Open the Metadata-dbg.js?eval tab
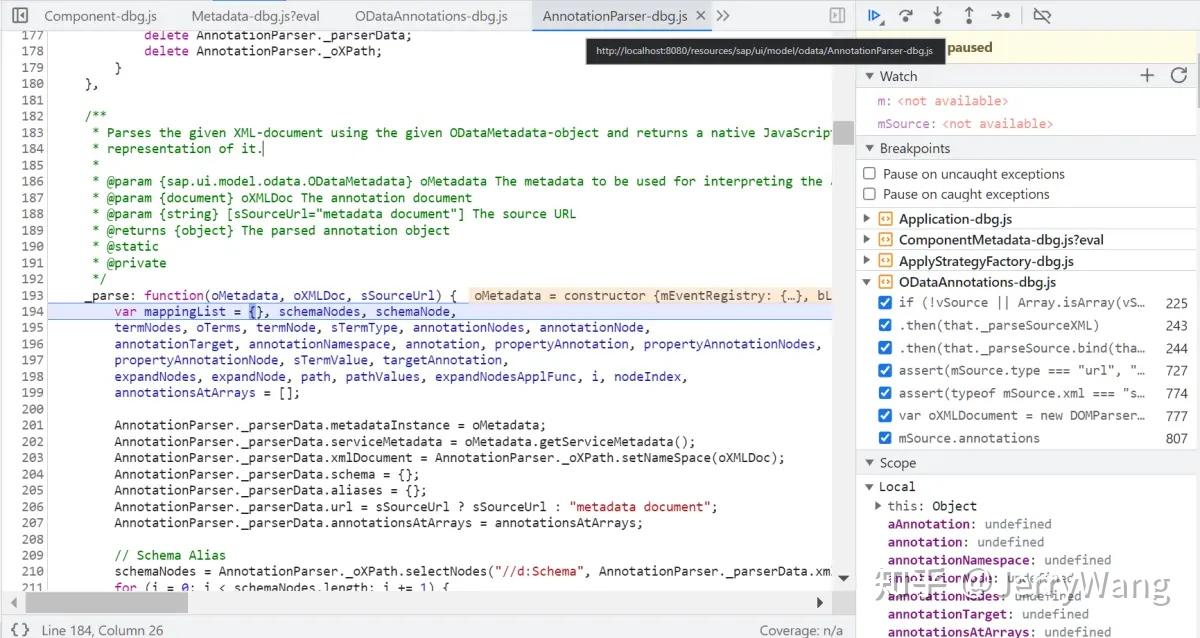Viewport: 1200px width, 638px height. [245, 15]
